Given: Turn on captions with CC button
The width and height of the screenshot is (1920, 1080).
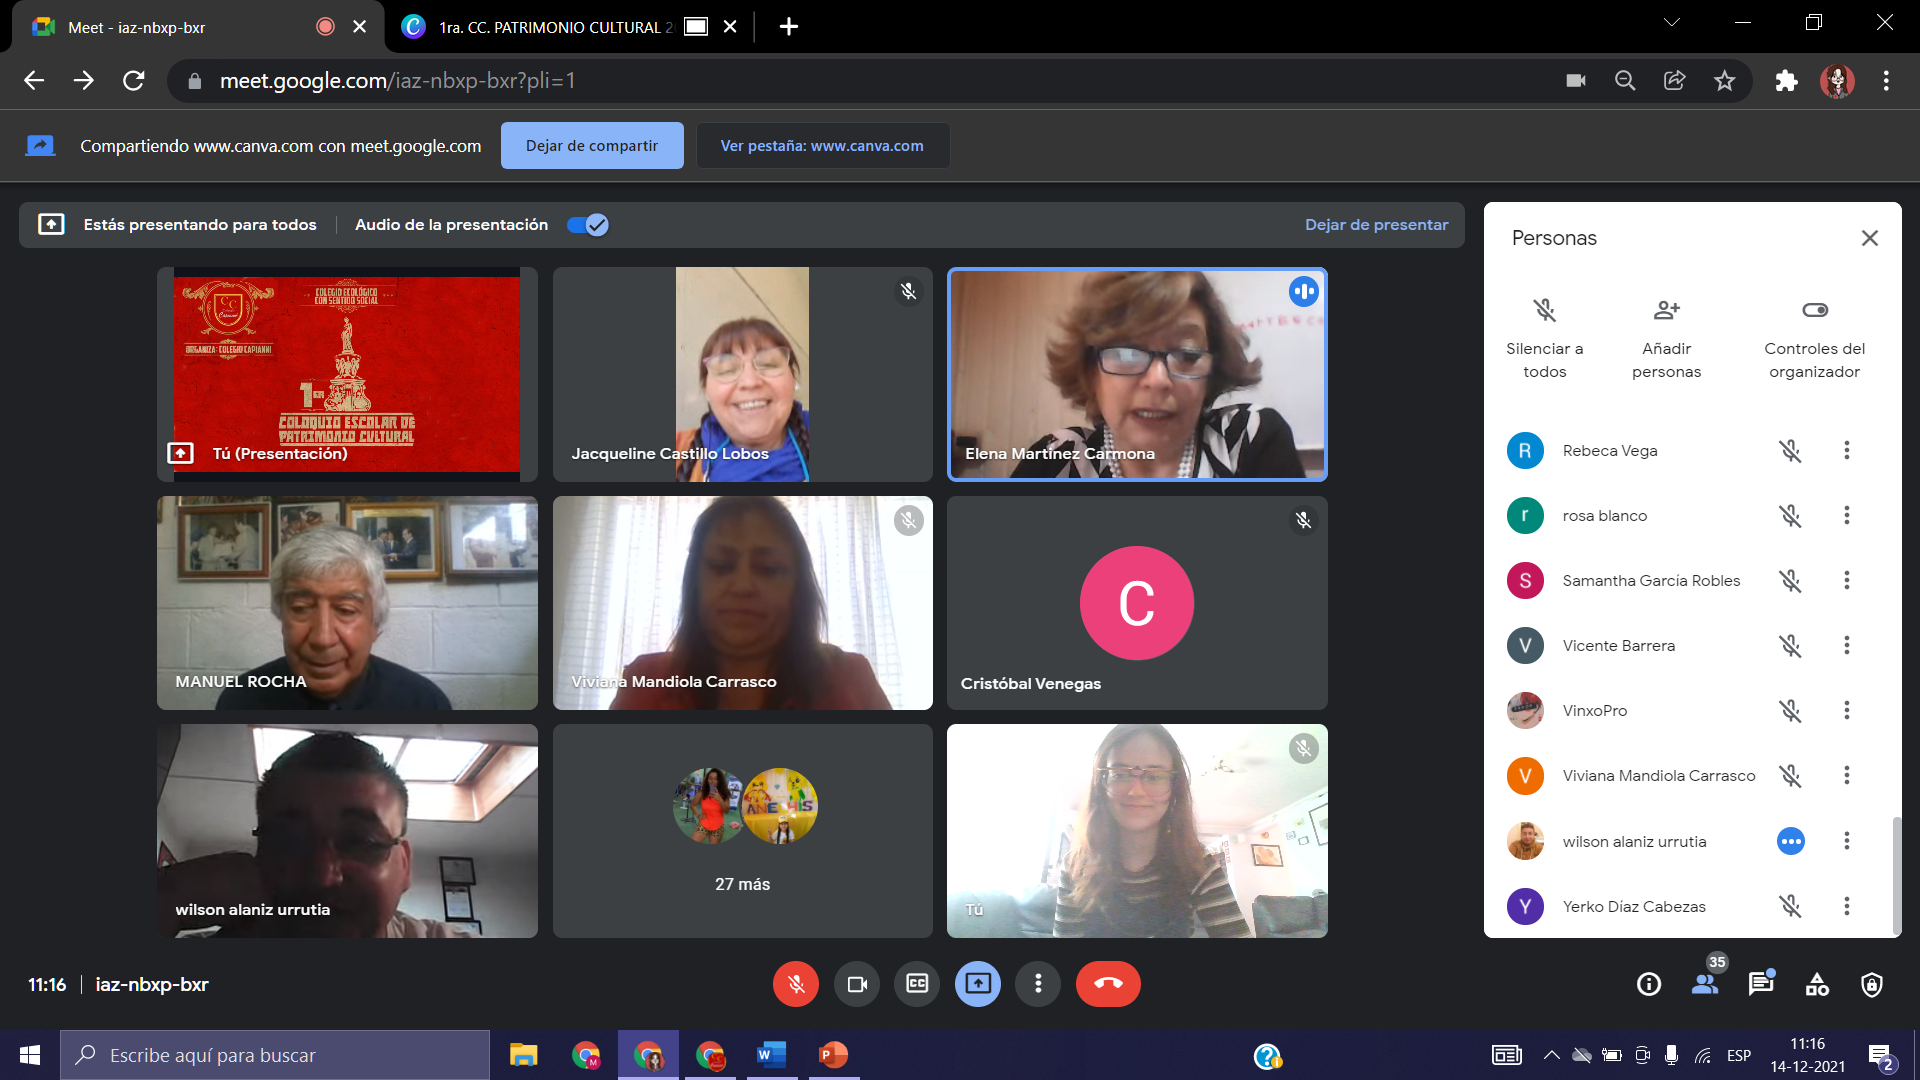Looking at the screenshot, I should [917, 984].
